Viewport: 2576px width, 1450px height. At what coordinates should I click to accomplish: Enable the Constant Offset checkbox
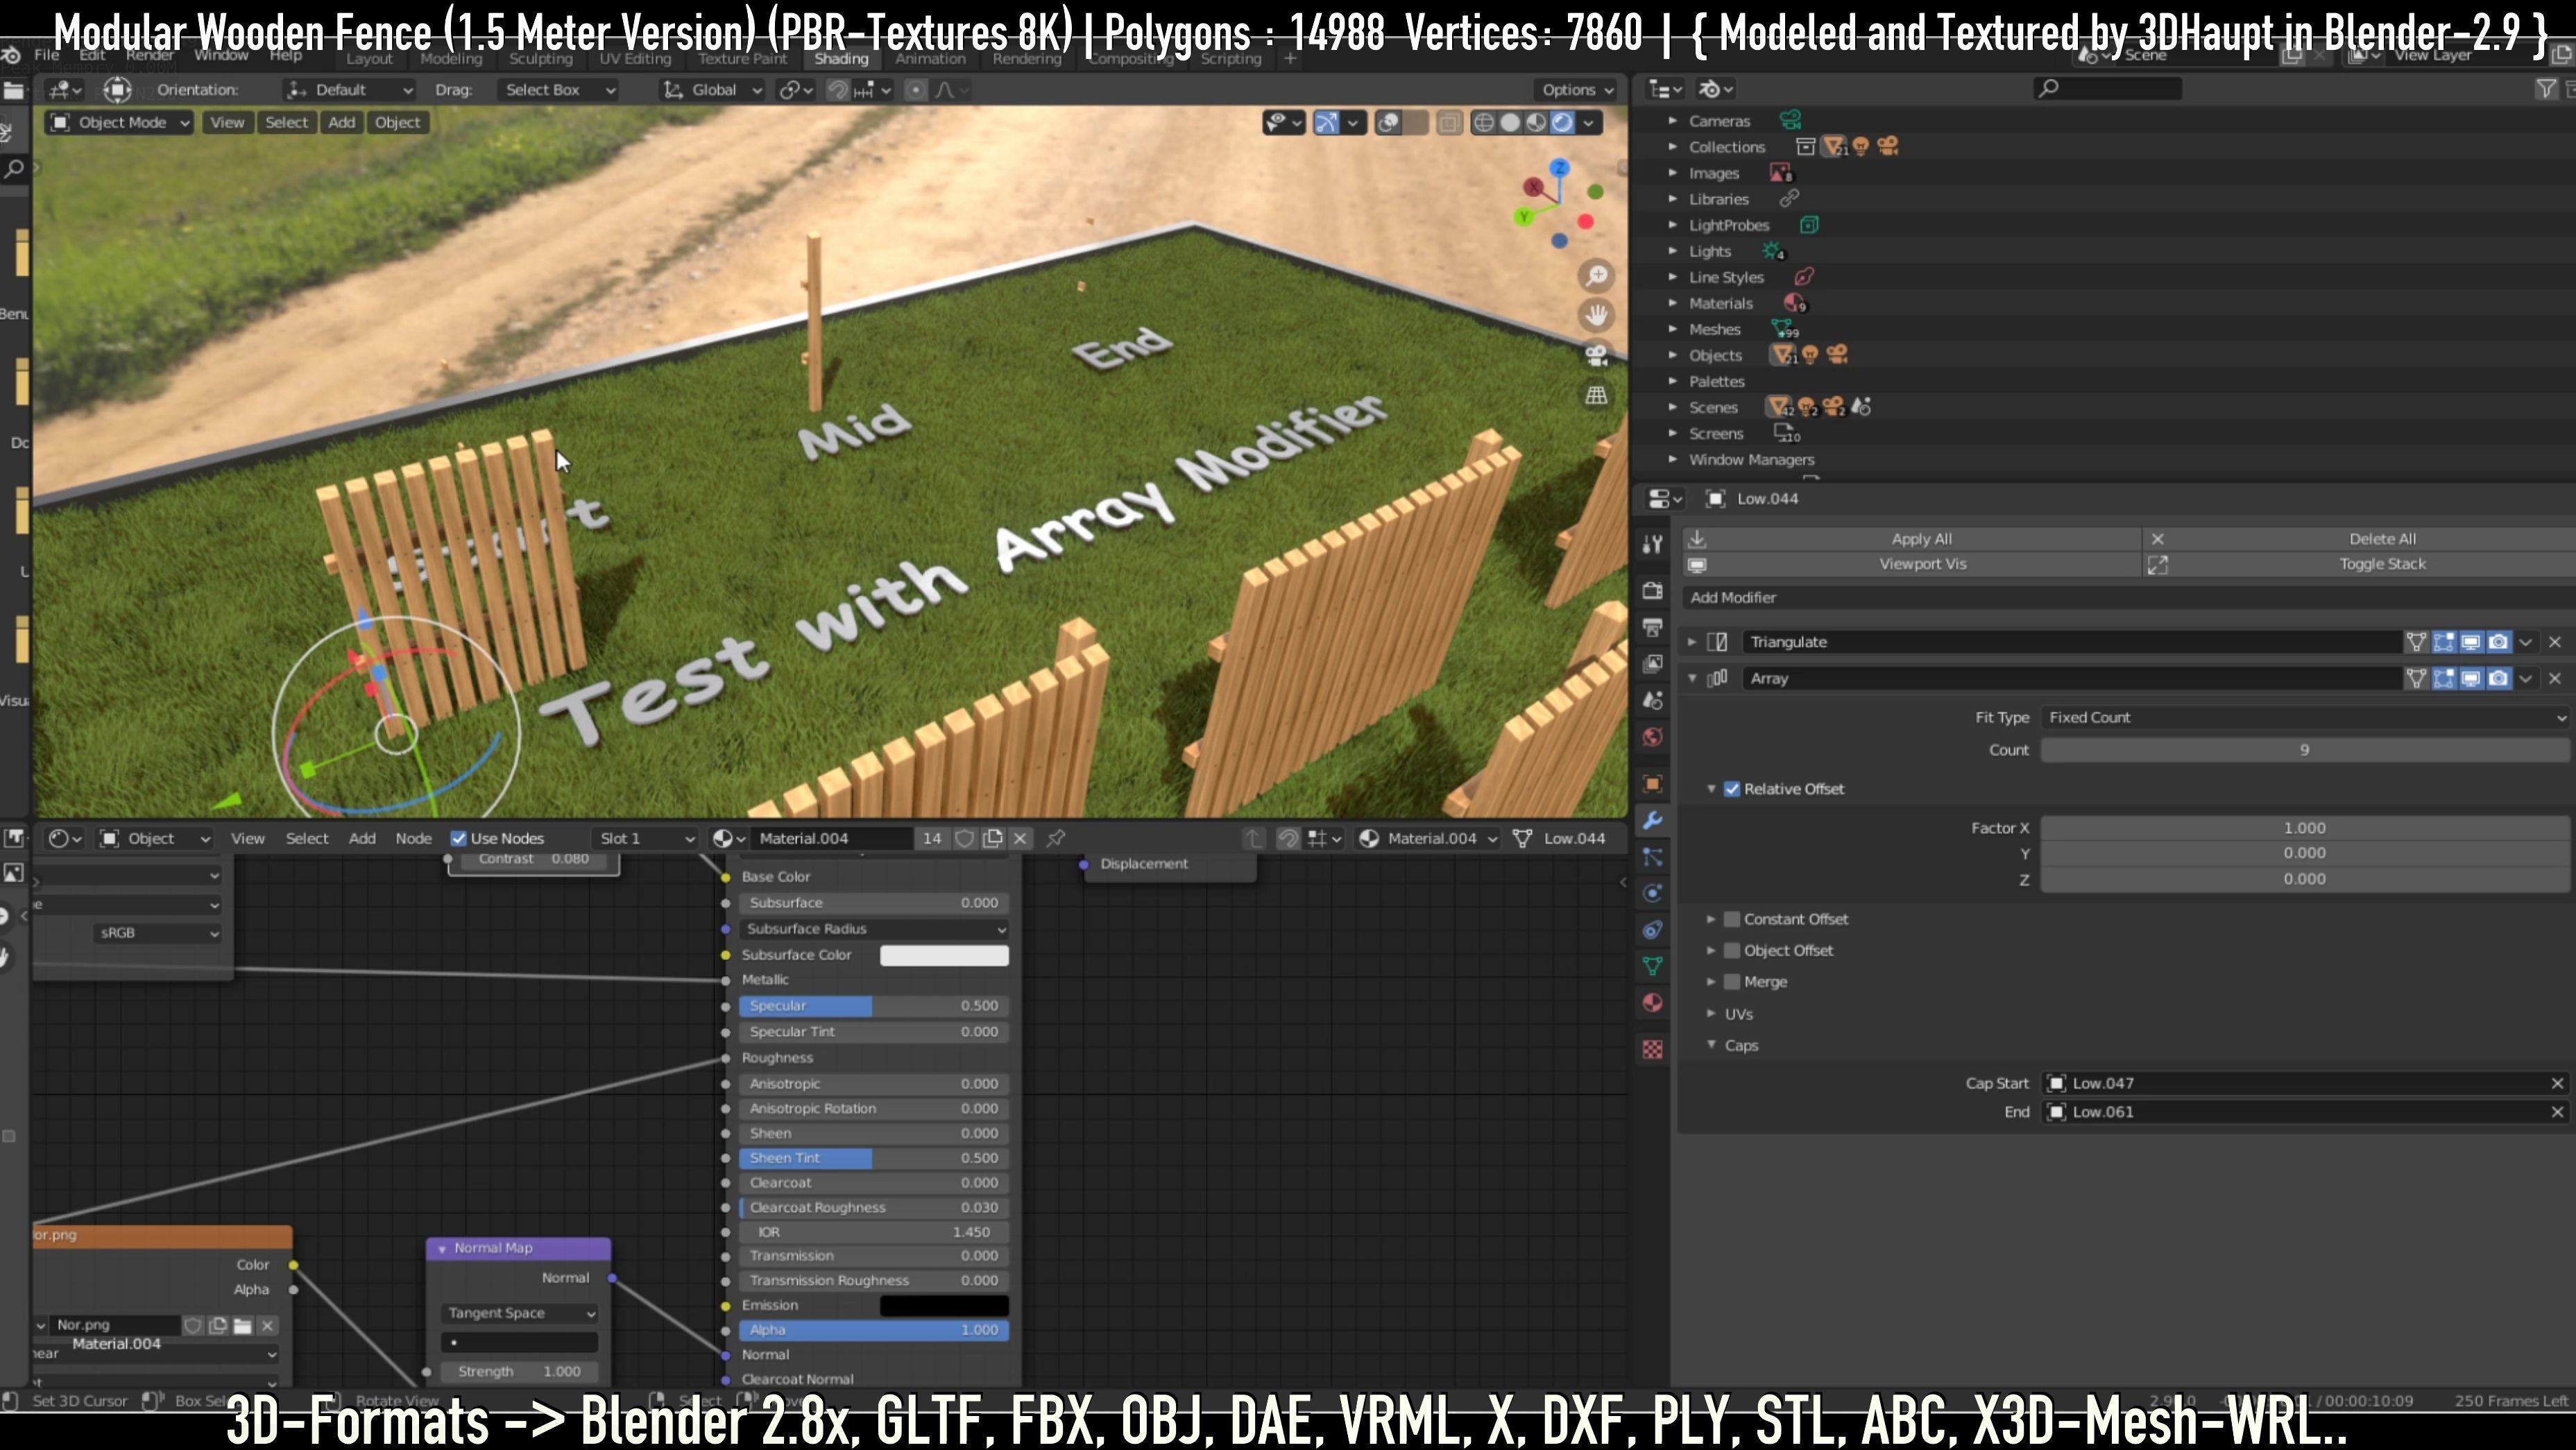tap(1732, 919)
